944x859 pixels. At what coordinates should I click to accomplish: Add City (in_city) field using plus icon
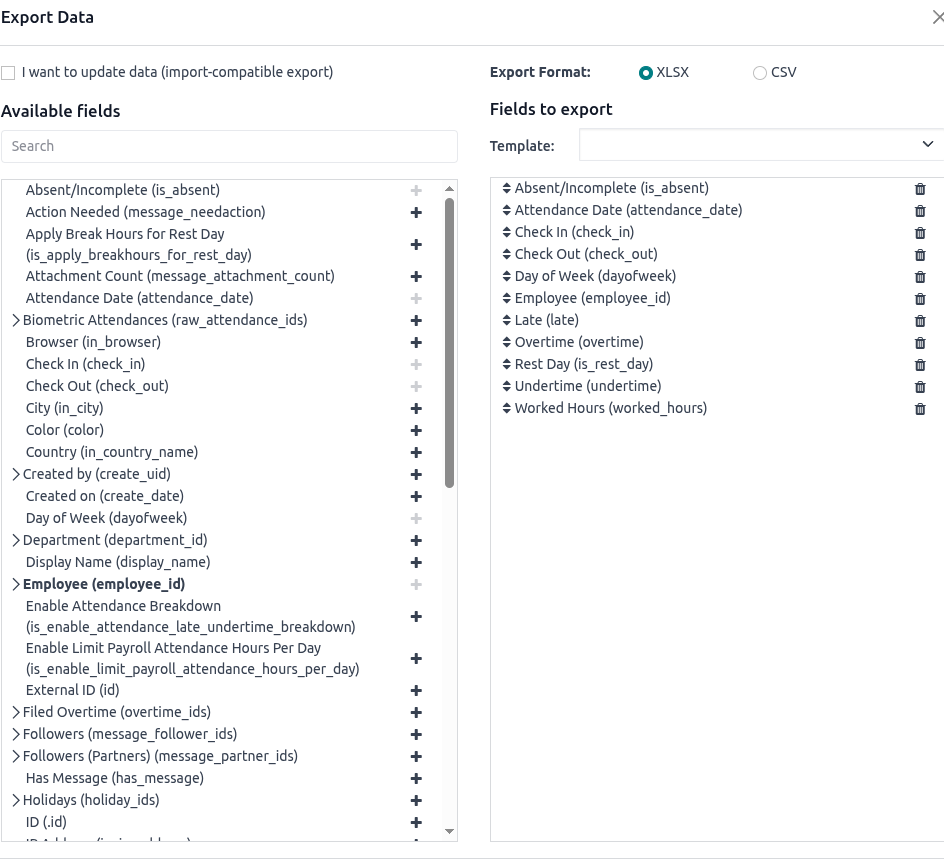tap(416, 408)
